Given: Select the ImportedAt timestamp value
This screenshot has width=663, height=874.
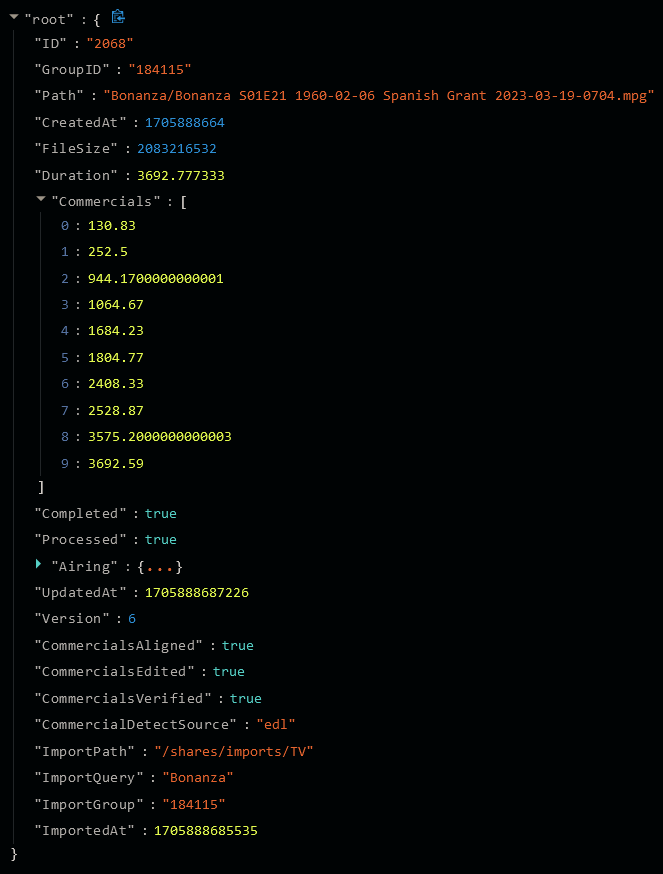Looking at the screenshot, I should click(x=206, y=831).
